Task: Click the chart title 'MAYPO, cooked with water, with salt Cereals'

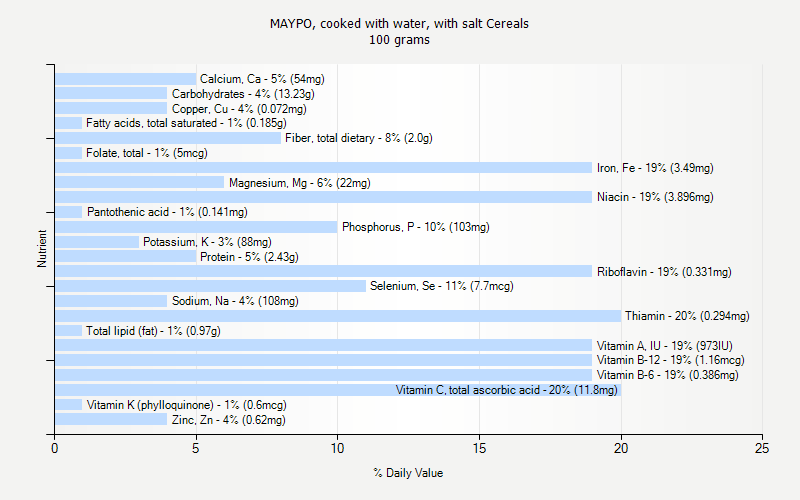Action: 399,23
